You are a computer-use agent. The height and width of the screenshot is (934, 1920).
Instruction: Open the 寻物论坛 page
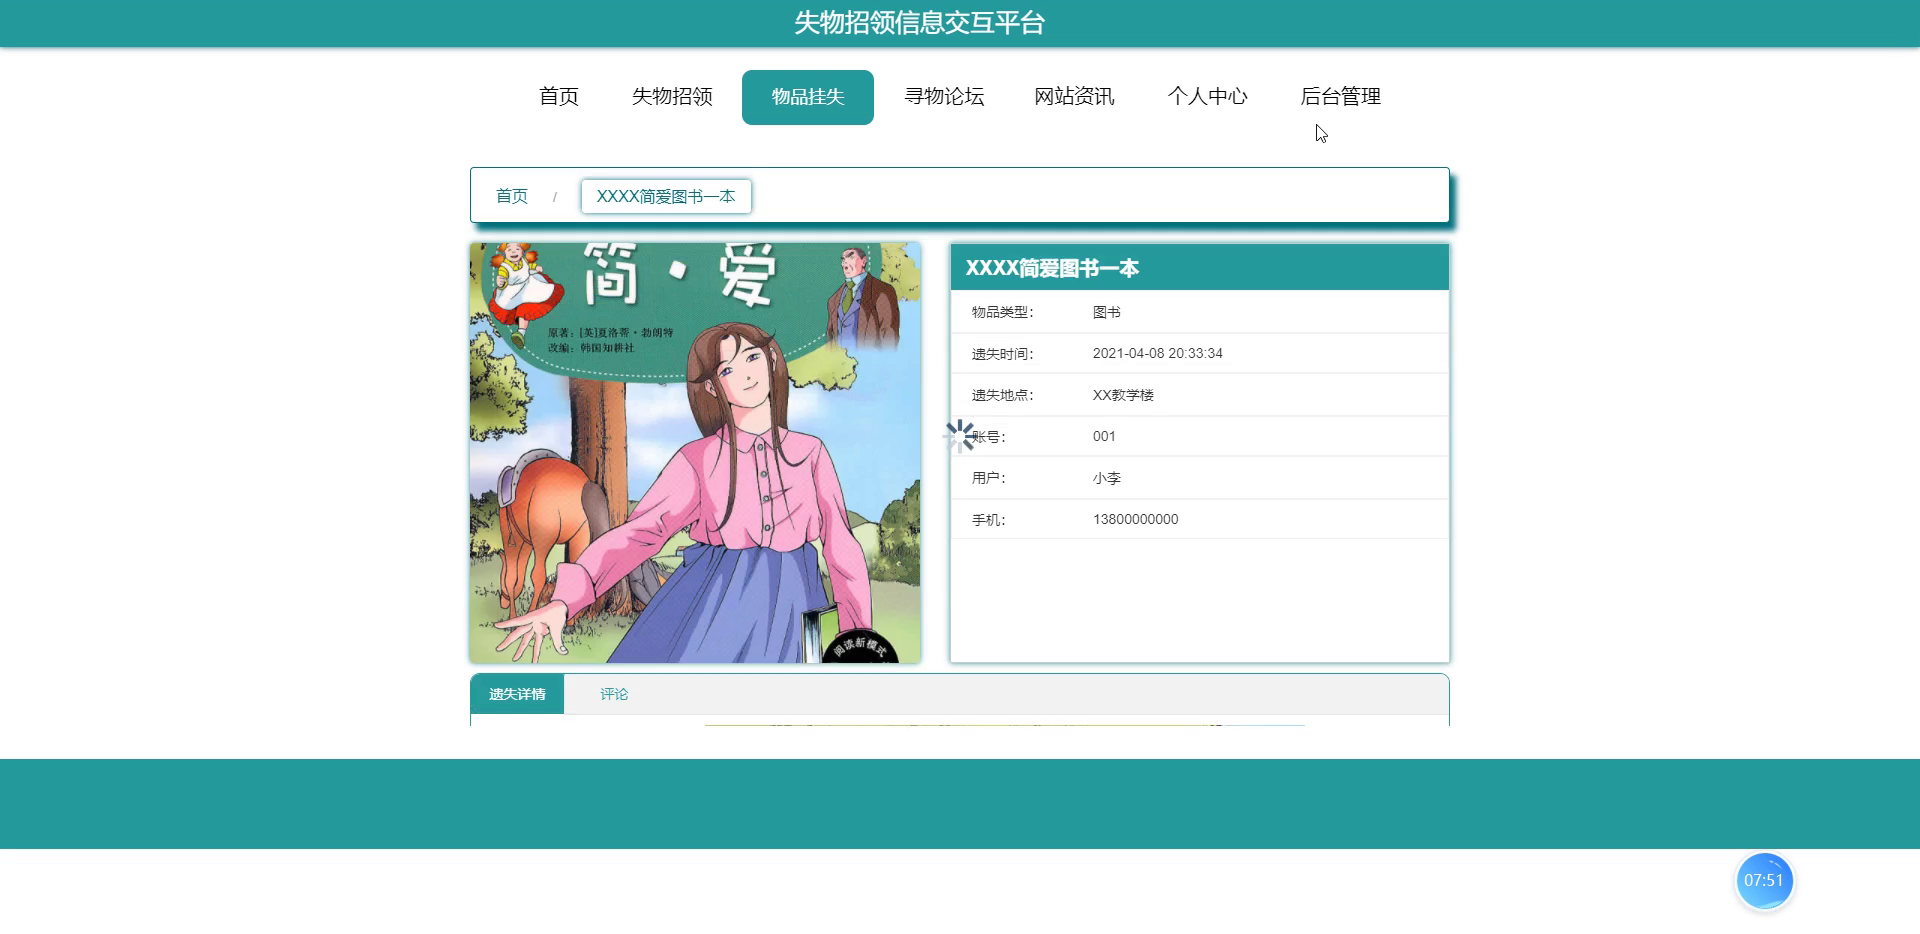coord(944,97)
